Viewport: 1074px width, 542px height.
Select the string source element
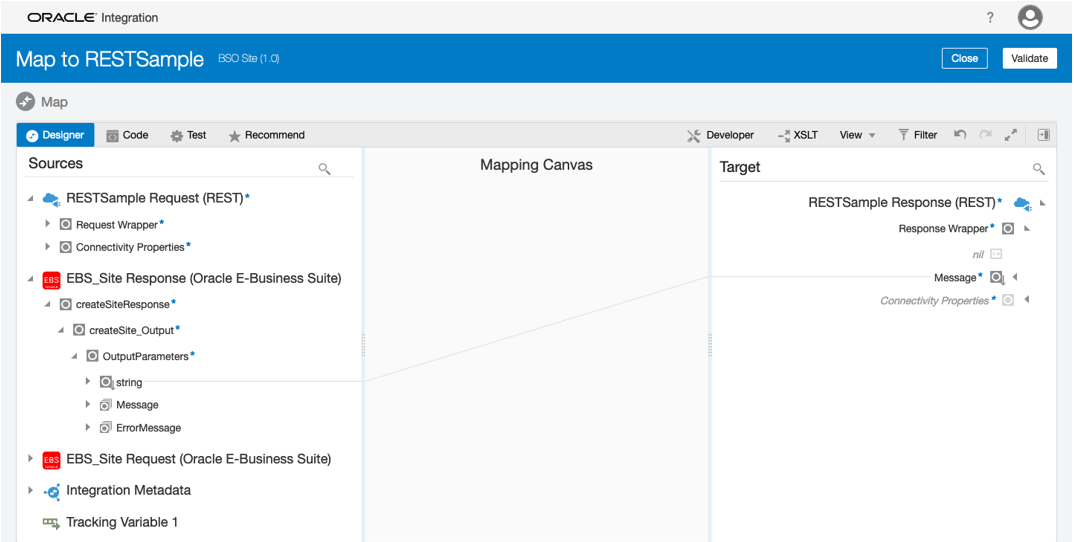(x=129, y=382)
